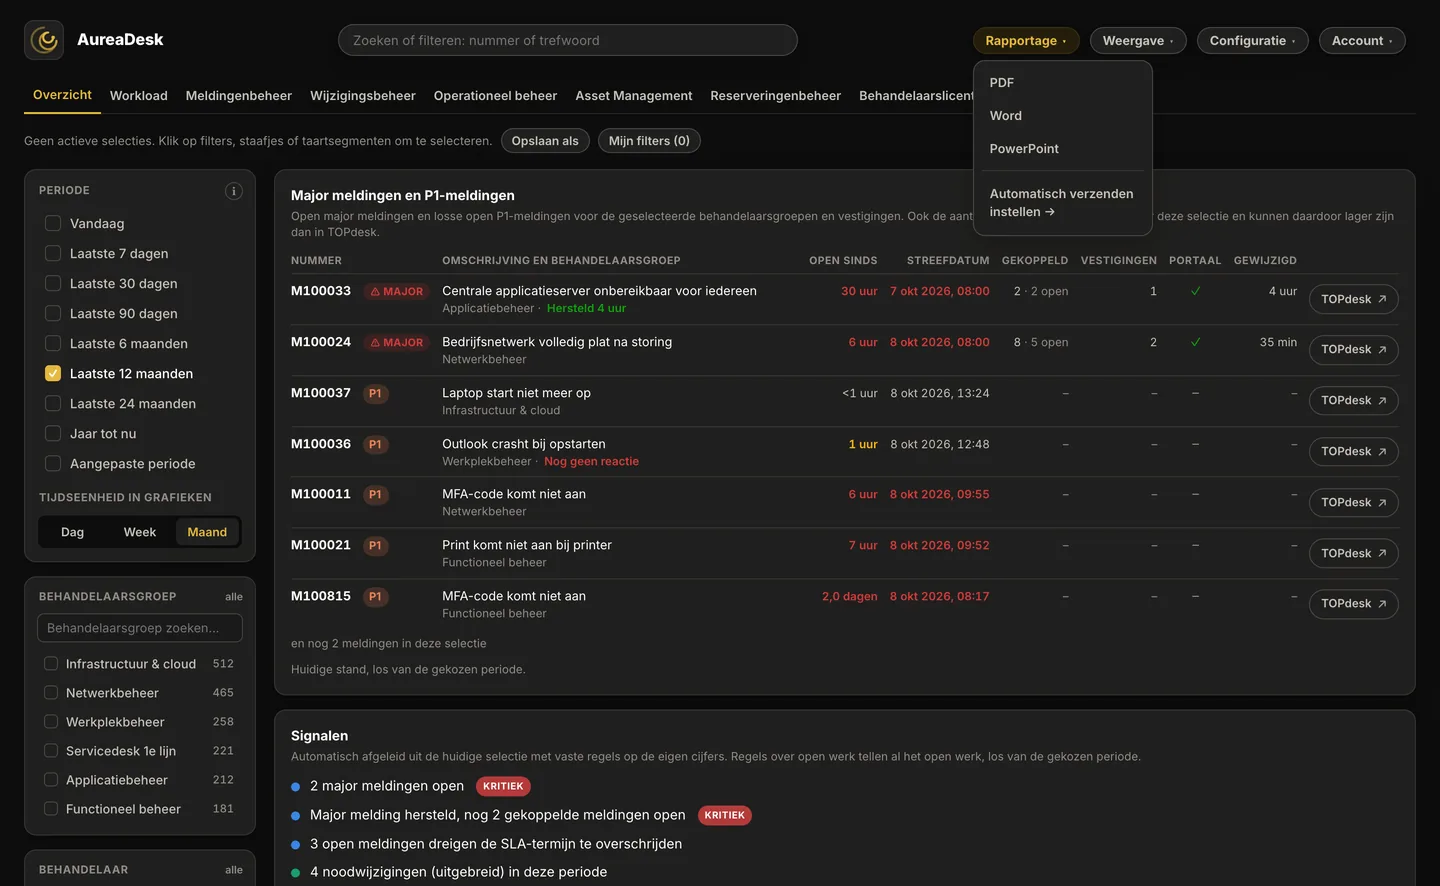Open Asset Management tab
Screen dimensions: 1440x886
(x=634, y=96)
